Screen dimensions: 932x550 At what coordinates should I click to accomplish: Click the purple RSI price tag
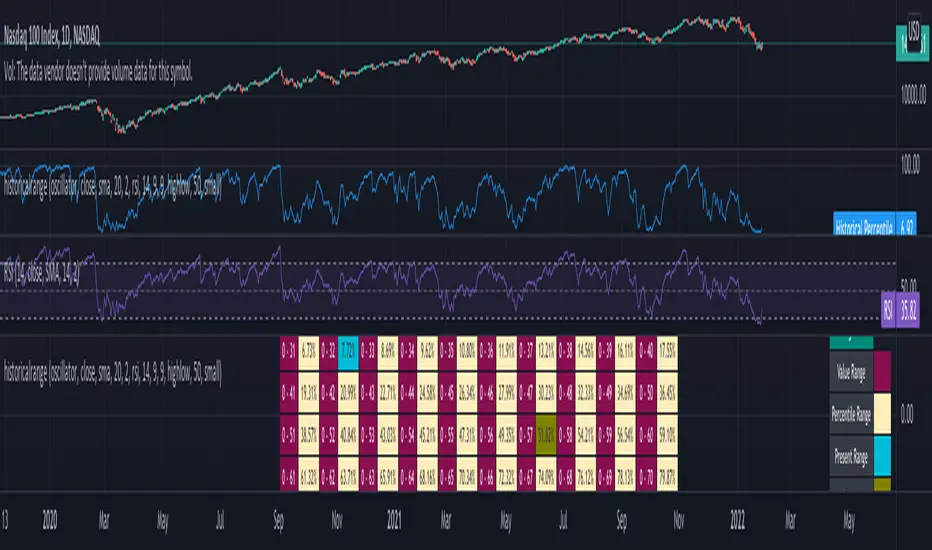(900, 310)
